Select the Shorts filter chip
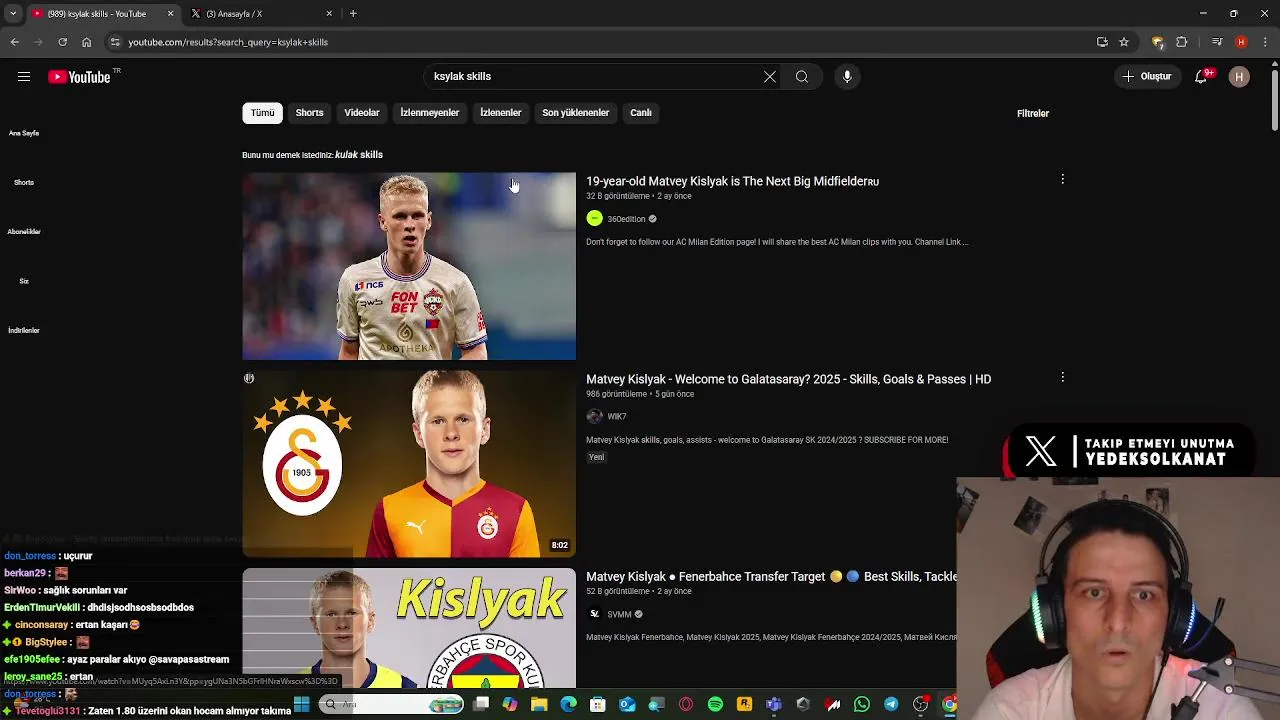 coord(309,113)
